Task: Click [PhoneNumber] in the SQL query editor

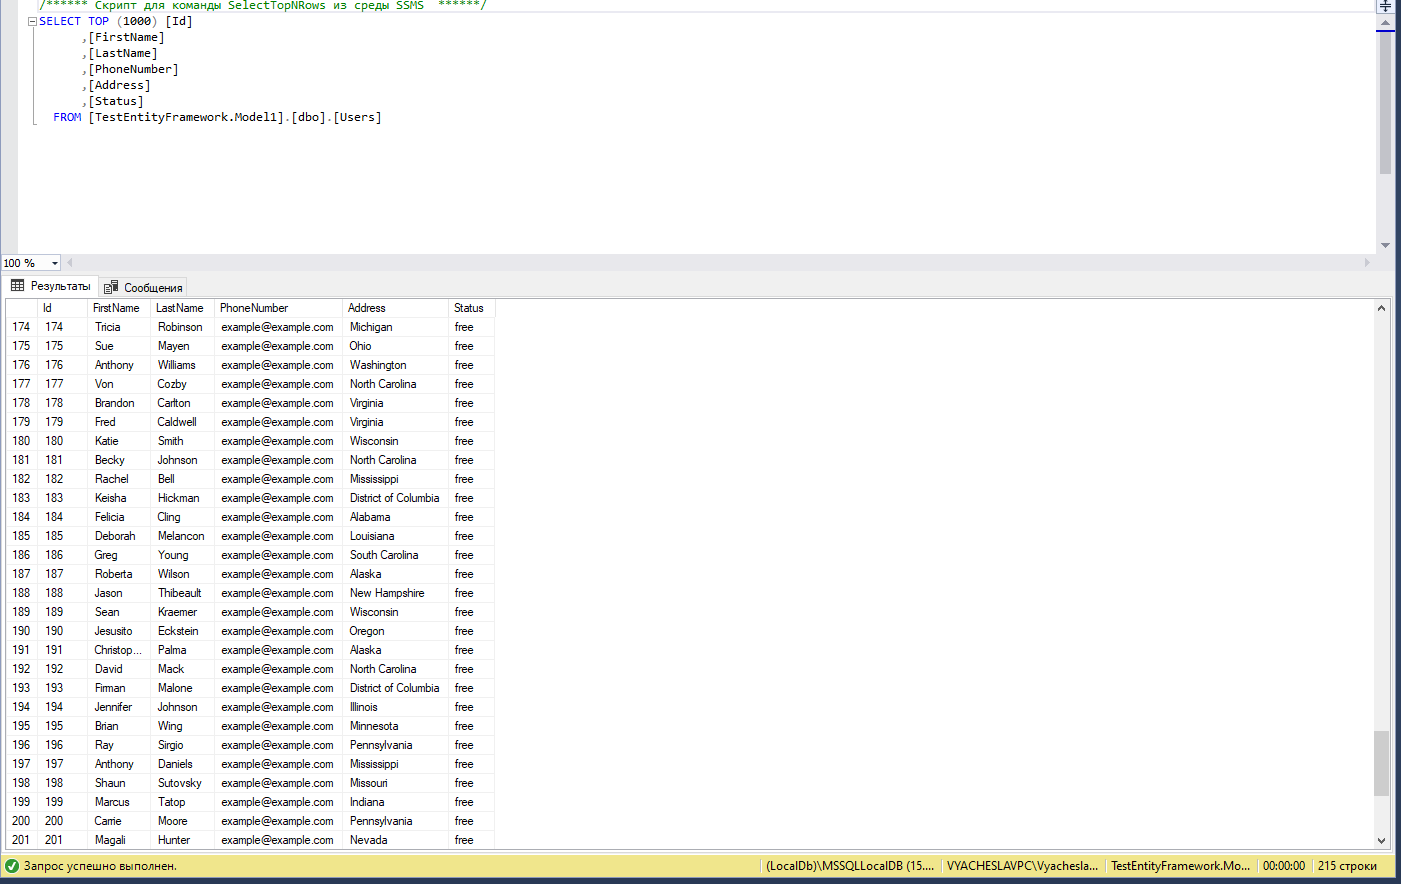Action: [133, 69]
